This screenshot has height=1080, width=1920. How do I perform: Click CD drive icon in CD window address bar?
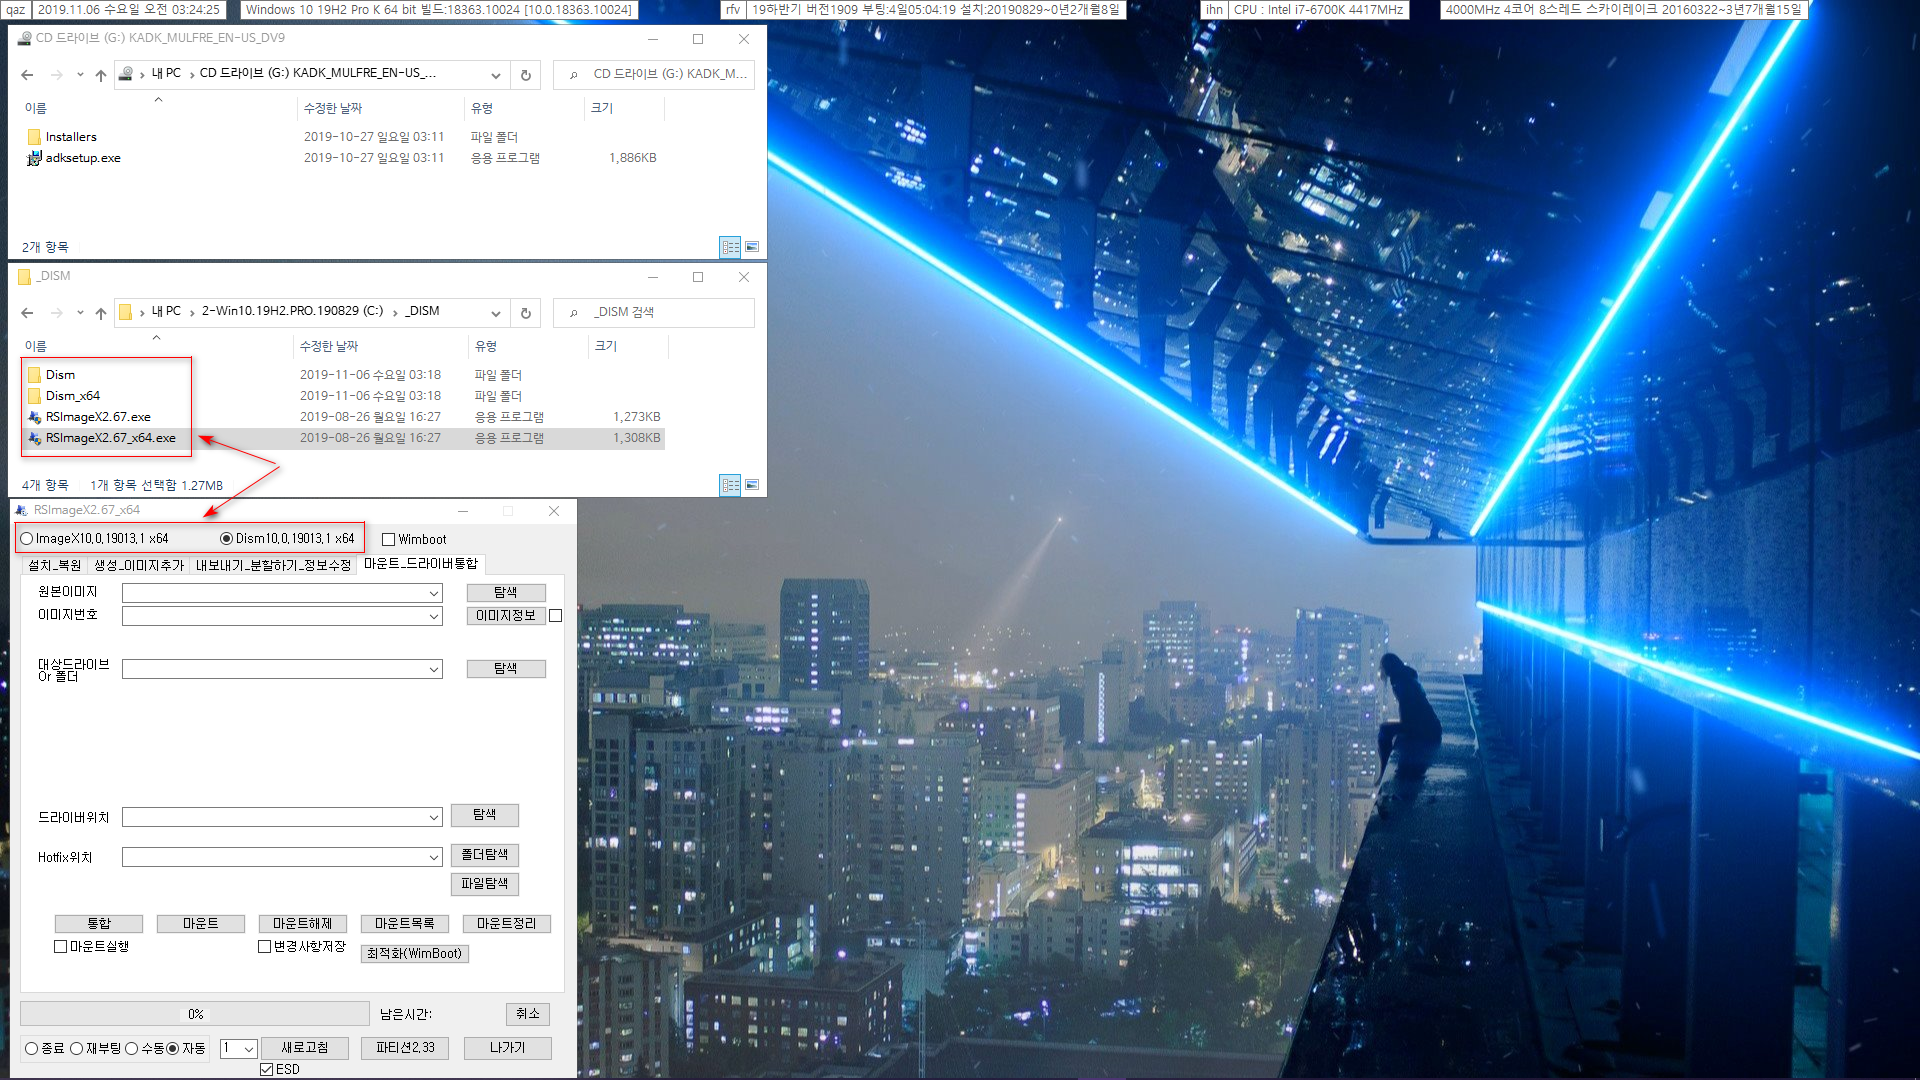[x=126, y=73]
